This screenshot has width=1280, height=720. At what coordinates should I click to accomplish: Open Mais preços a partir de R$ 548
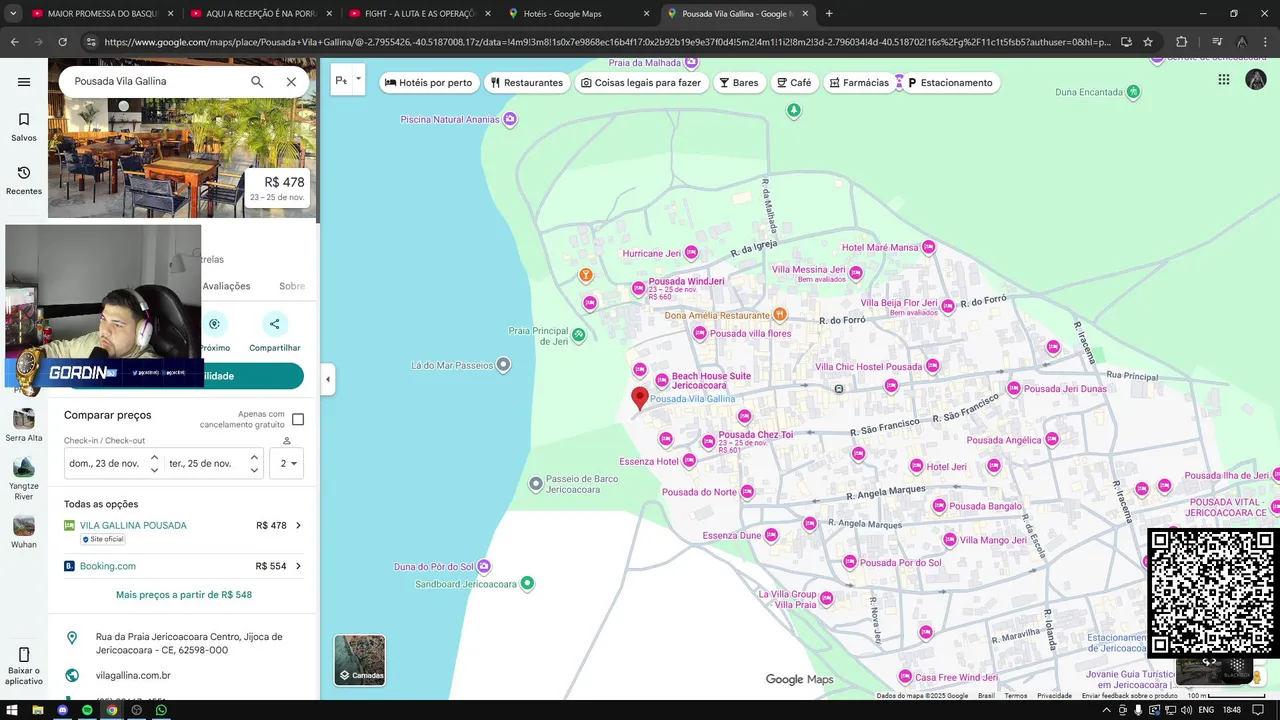point(184,595)
